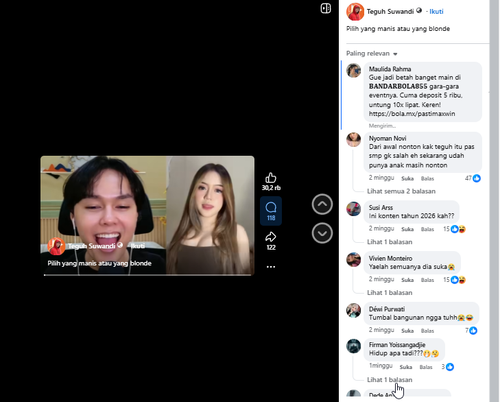Click Teguh Suwandi name in the header
Viewport: 500px width, 402px height.
(390, 12)
